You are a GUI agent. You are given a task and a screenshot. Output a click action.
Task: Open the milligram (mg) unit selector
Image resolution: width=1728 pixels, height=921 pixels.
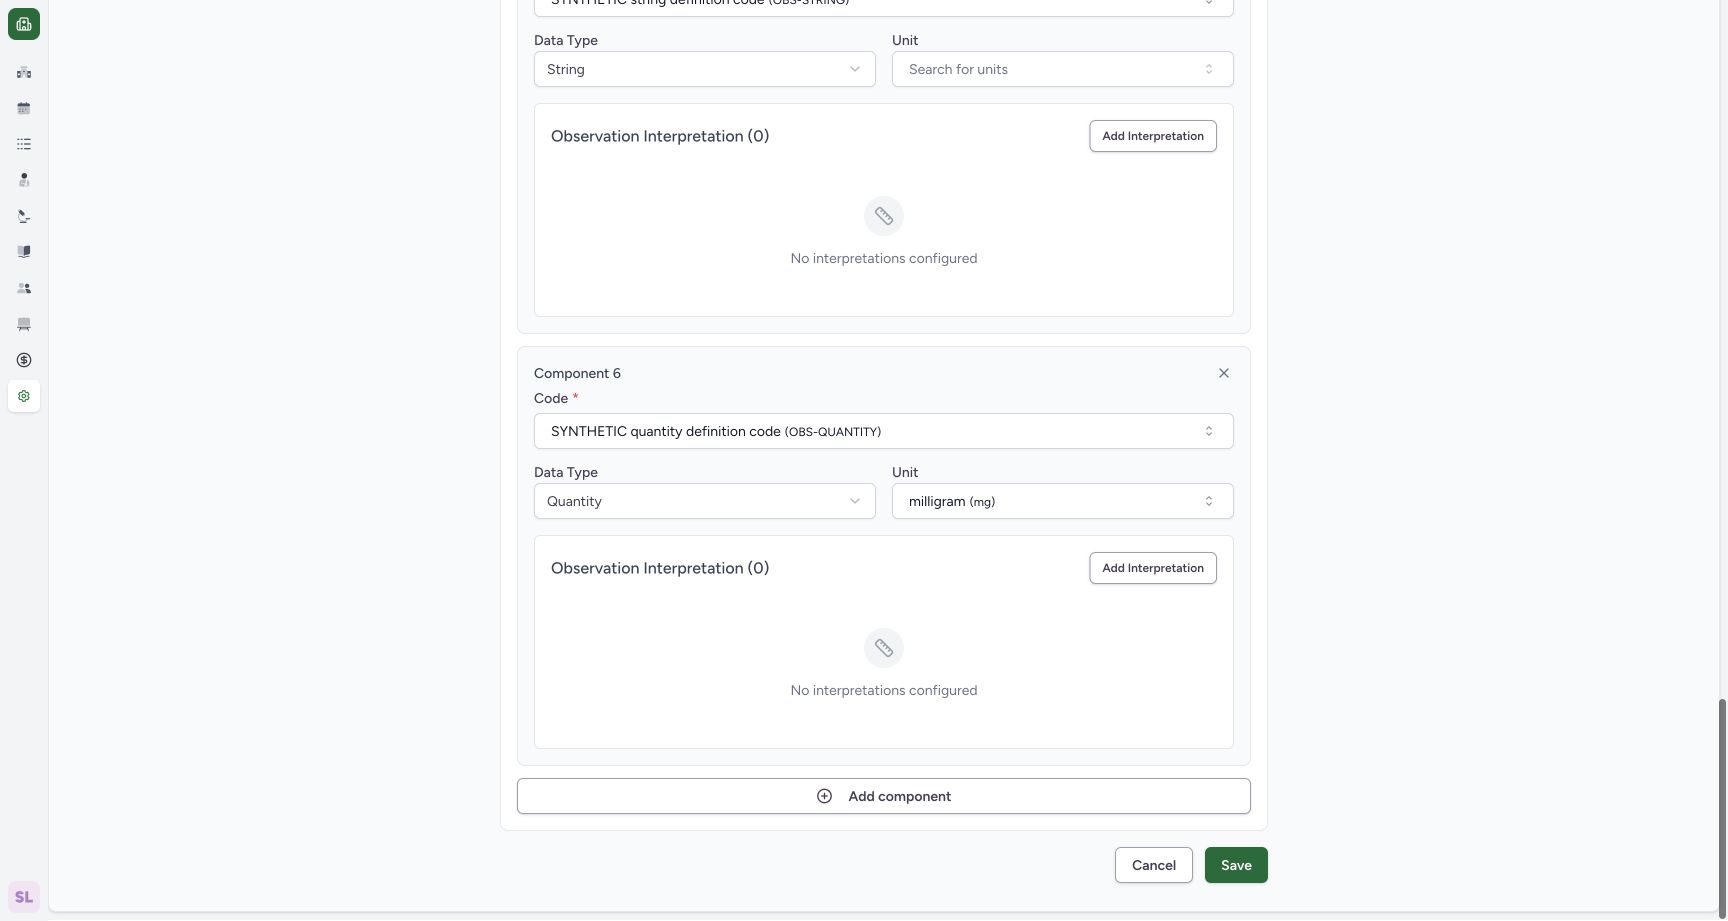1063,501
